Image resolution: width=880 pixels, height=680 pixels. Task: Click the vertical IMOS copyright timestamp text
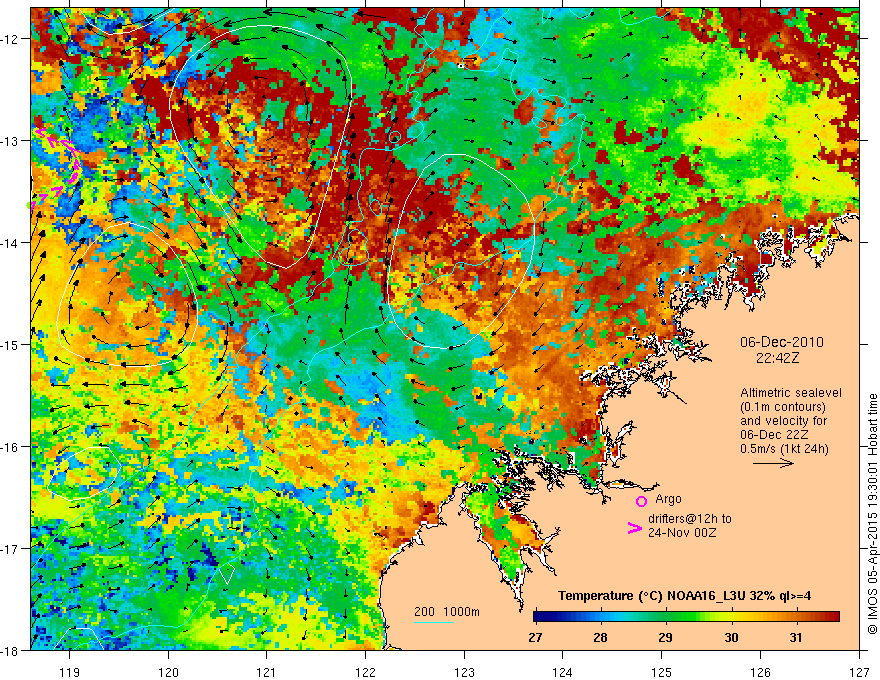[872, 514]
